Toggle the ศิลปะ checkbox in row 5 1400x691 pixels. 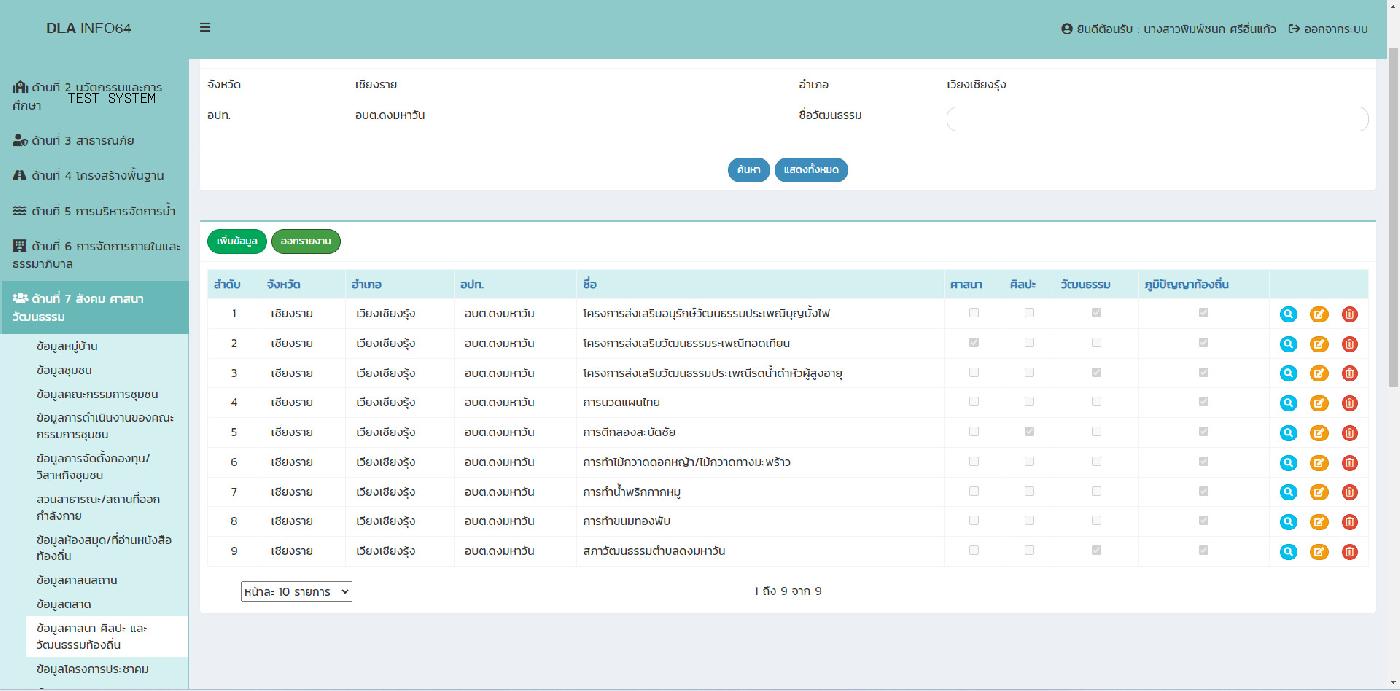point(1029,432)
